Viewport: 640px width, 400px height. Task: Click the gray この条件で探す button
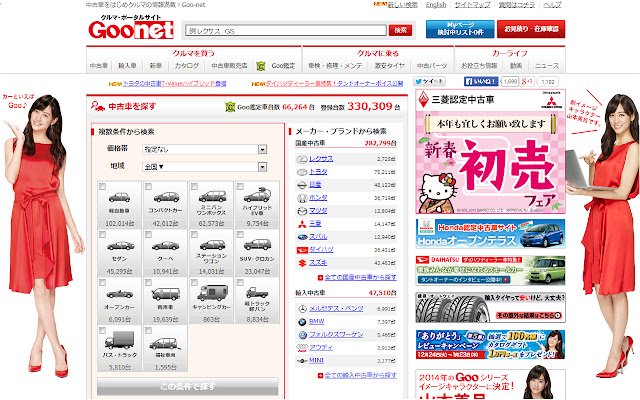pos(188,387)
